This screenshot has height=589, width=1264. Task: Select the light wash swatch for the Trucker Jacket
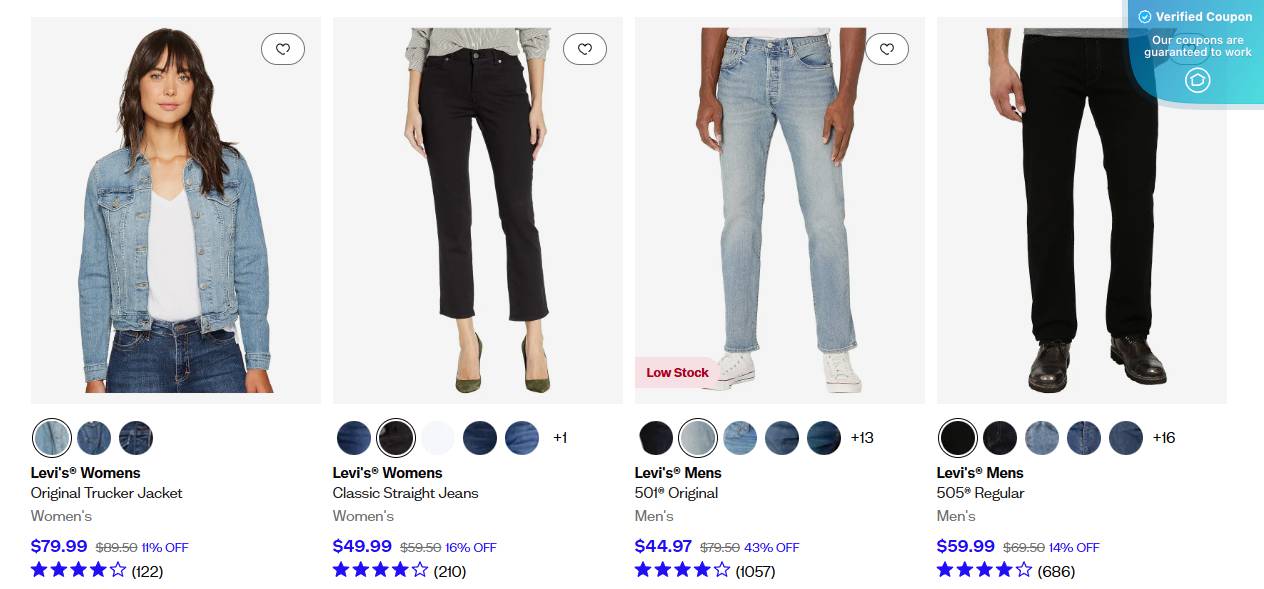[52, 437]
